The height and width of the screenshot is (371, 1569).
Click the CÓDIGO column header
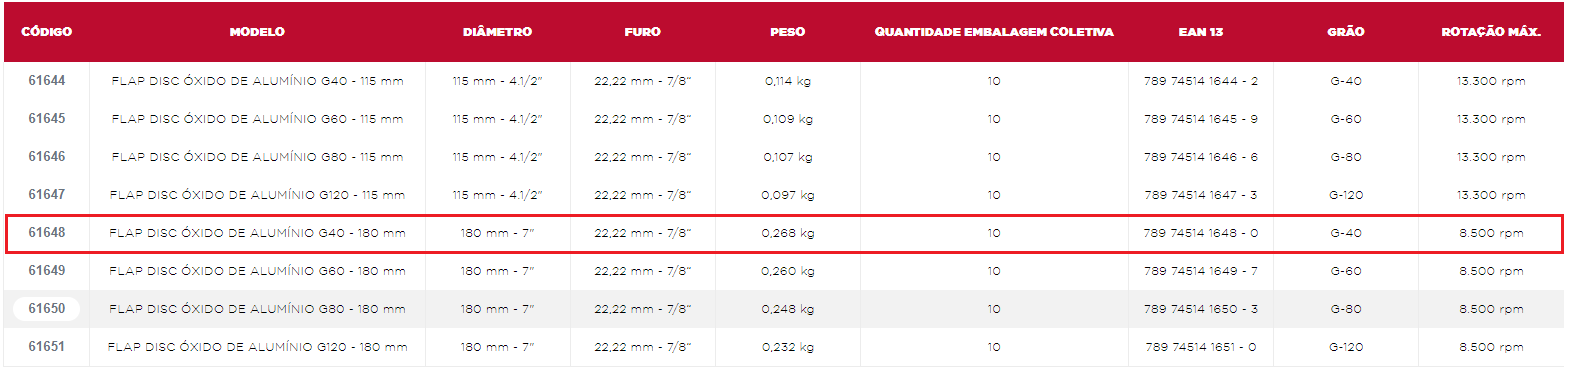click(46, 32)
